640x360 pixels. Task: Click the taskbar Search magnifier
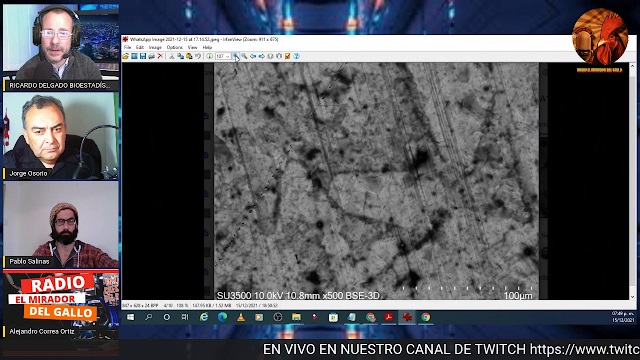coord(149,317)
